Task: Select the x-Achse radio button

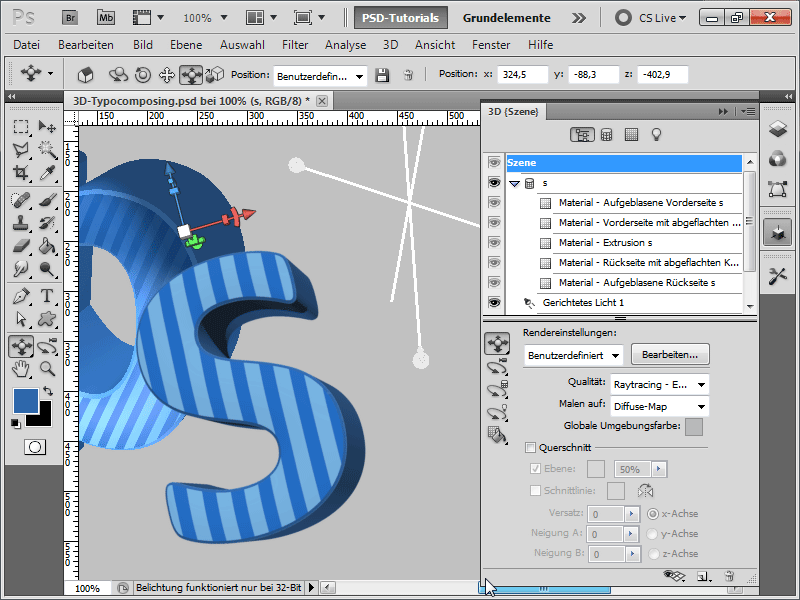Action: [653, 514]
